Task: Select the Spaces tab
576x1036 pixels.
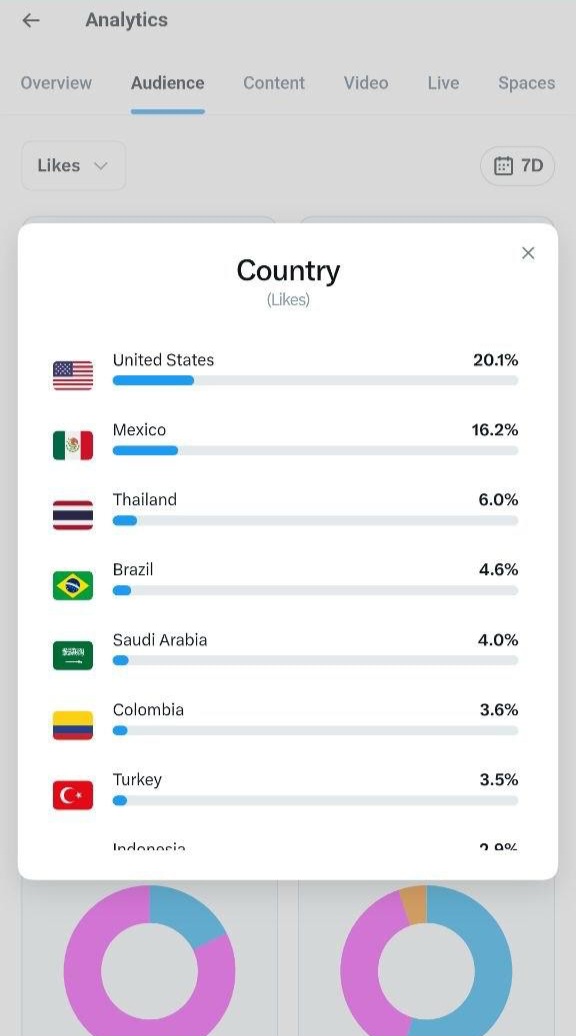Action: 526,83
